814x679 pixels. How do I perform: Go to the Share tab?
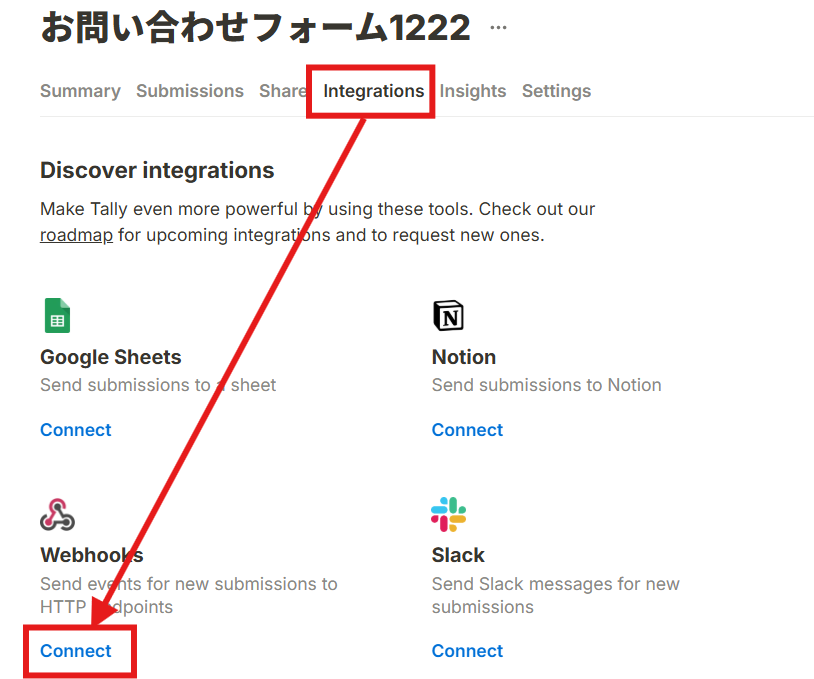[x=283, y=91]
